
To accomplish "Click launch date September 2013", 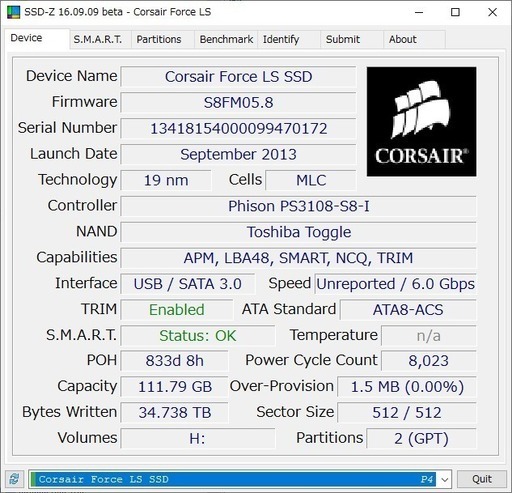I will coord(238,154).
